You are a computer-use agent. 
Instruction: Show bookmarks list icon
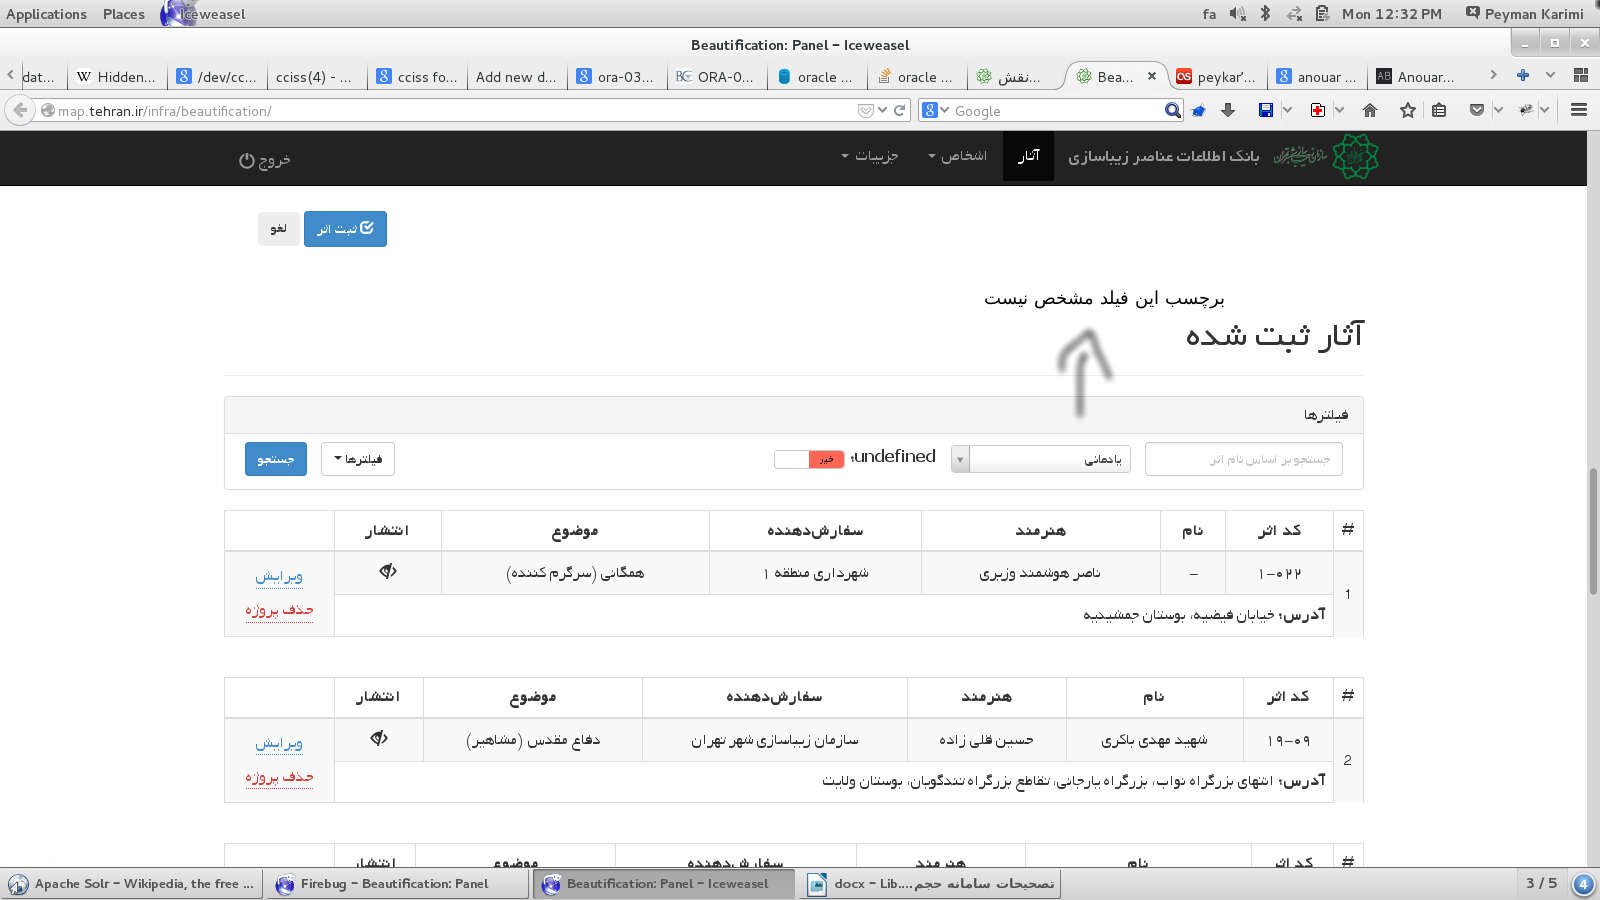click(x=1439, y=111)
